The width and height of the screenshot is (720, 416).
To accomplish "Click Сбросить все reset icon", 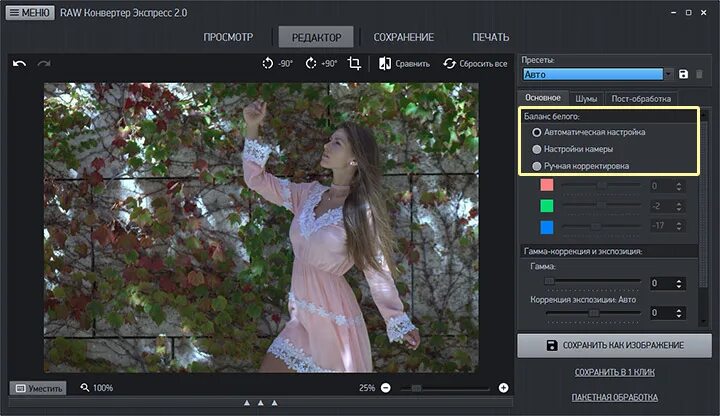I will [x=449, y=63].
